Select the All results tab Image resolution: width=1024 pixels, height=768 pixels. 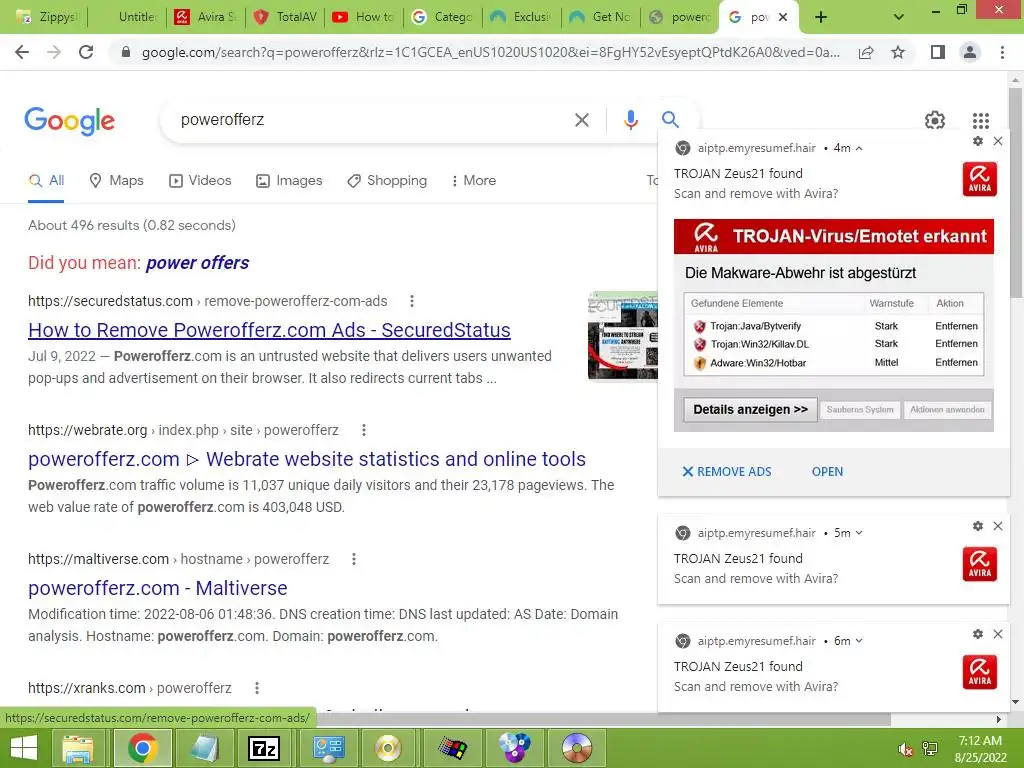click(x=46, y=181)
